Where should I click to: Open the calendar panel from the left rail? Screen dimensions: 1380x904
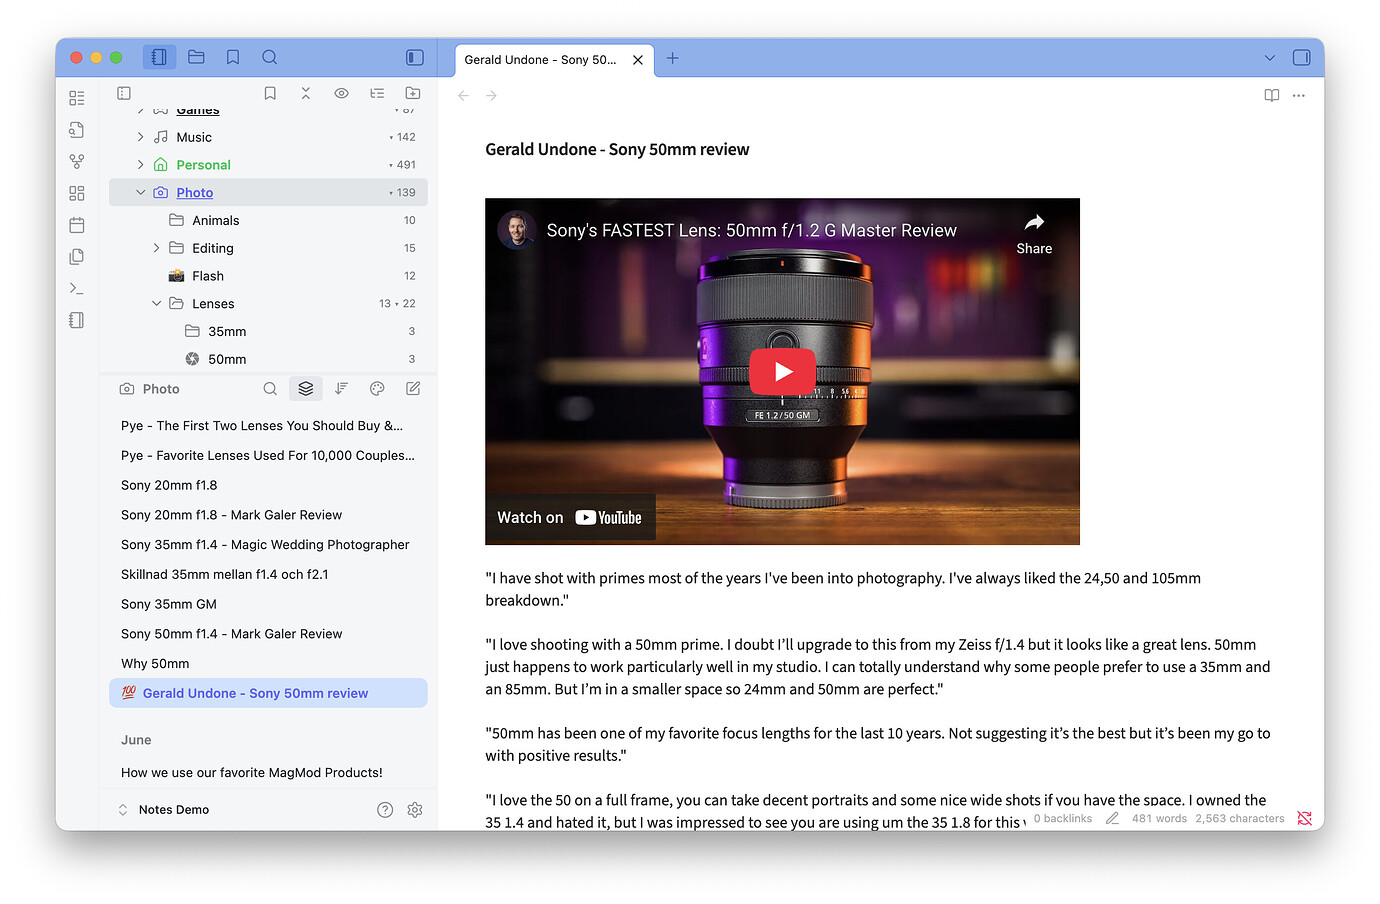77,225
